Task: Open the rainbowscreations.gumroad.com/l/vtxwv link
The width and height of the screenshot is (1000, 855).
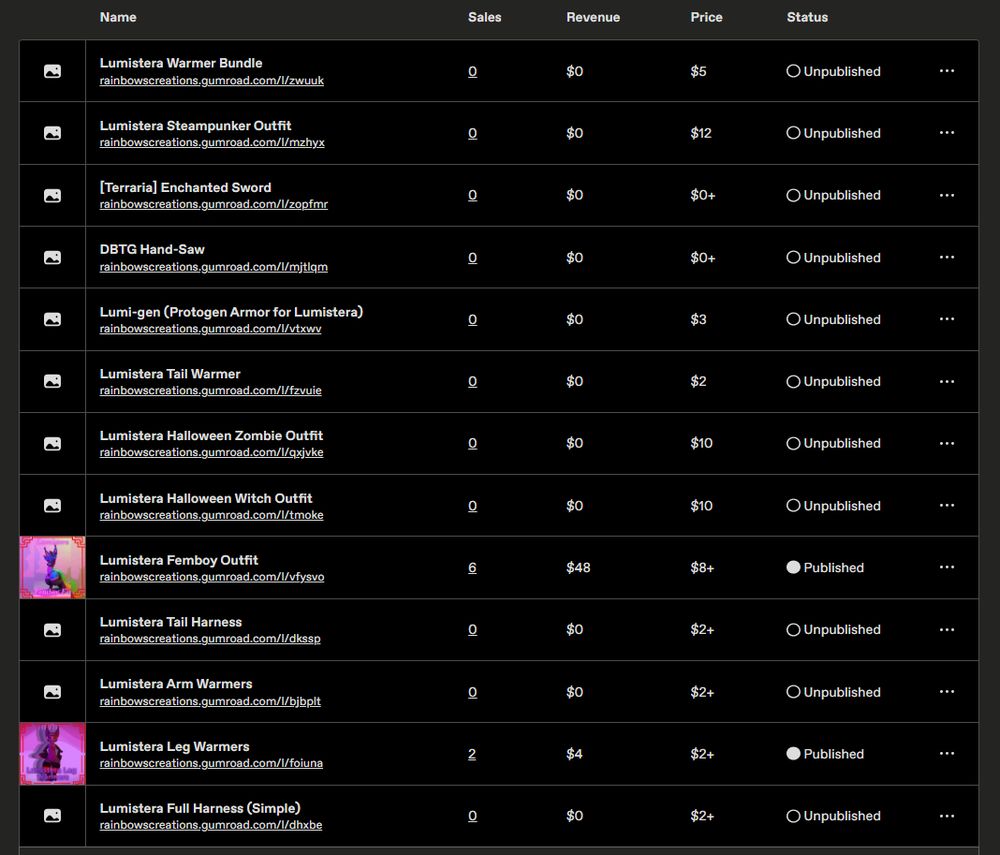Action: pyautogui.click(x=210, y=328)
